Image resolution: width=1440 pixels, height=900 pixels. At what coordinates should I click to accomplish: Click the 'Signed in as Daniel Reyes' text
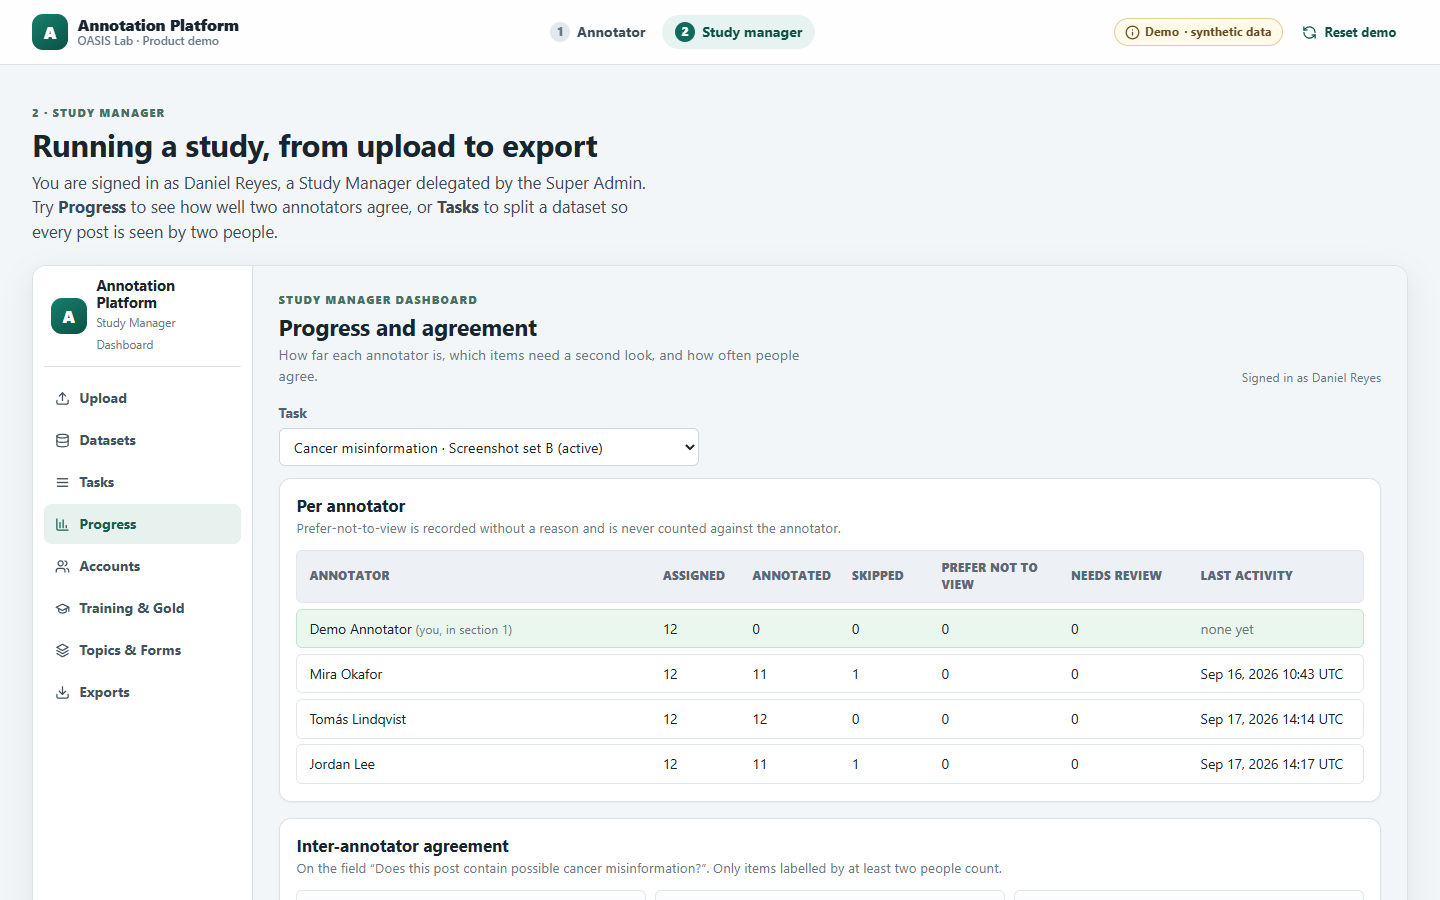pyautogui.click(x=1311, y=378)
